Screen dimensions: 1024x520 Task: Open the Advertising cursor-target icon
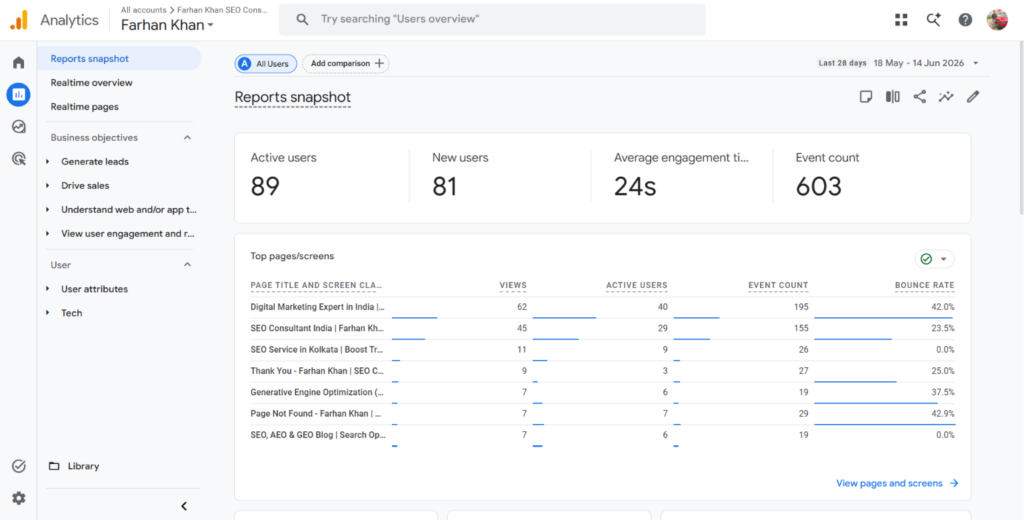(x=18, y=158)
